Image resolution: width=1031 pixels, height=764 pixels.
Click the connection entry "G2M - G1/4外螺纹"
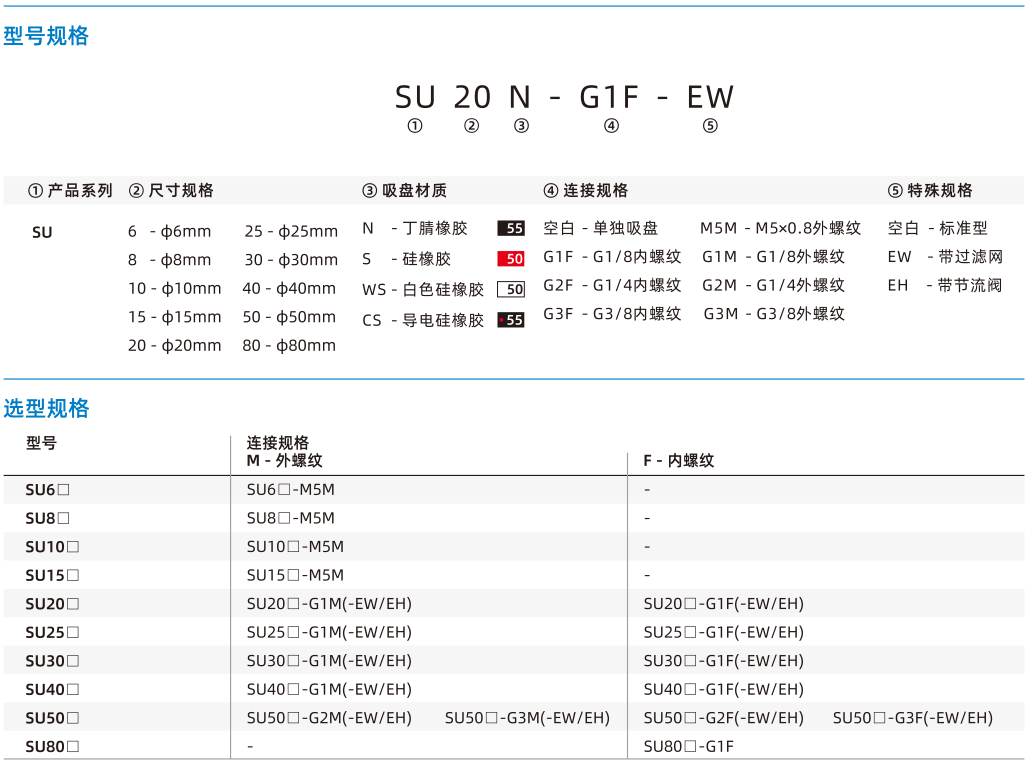click(x=773, y=285)
